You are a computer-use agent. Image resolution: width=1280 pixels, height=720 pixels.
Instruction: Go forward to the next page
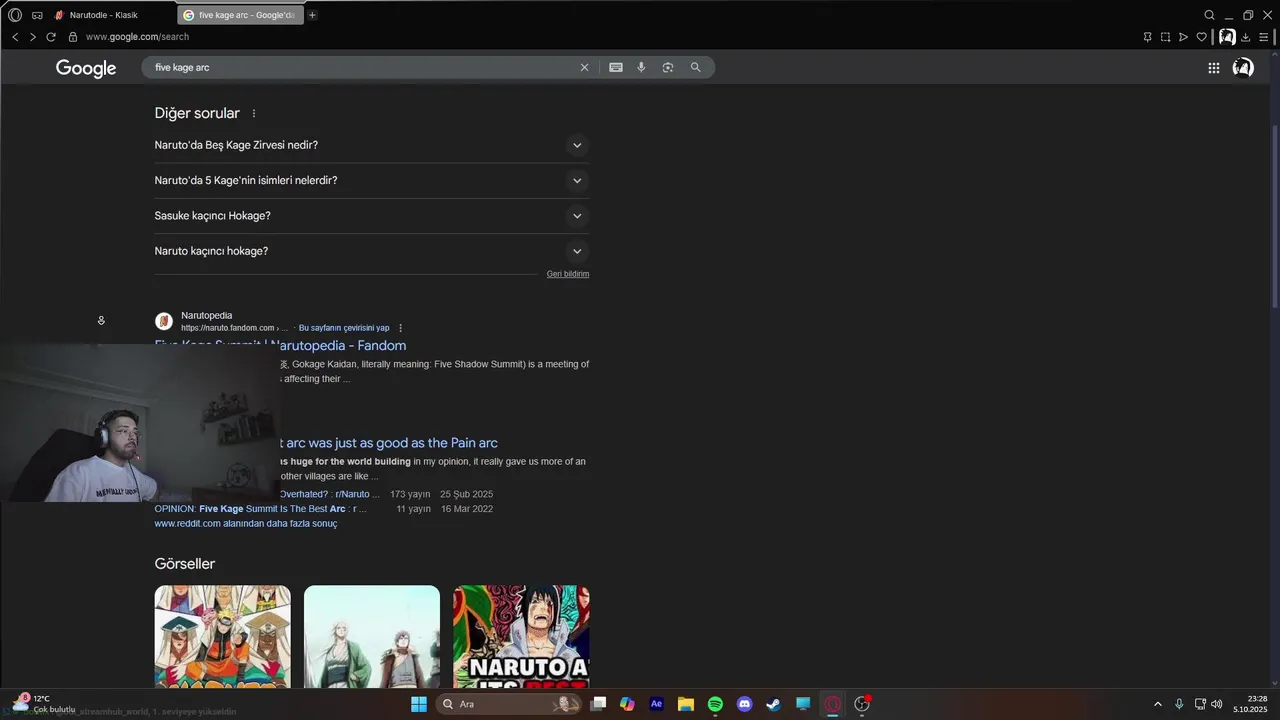33,37
